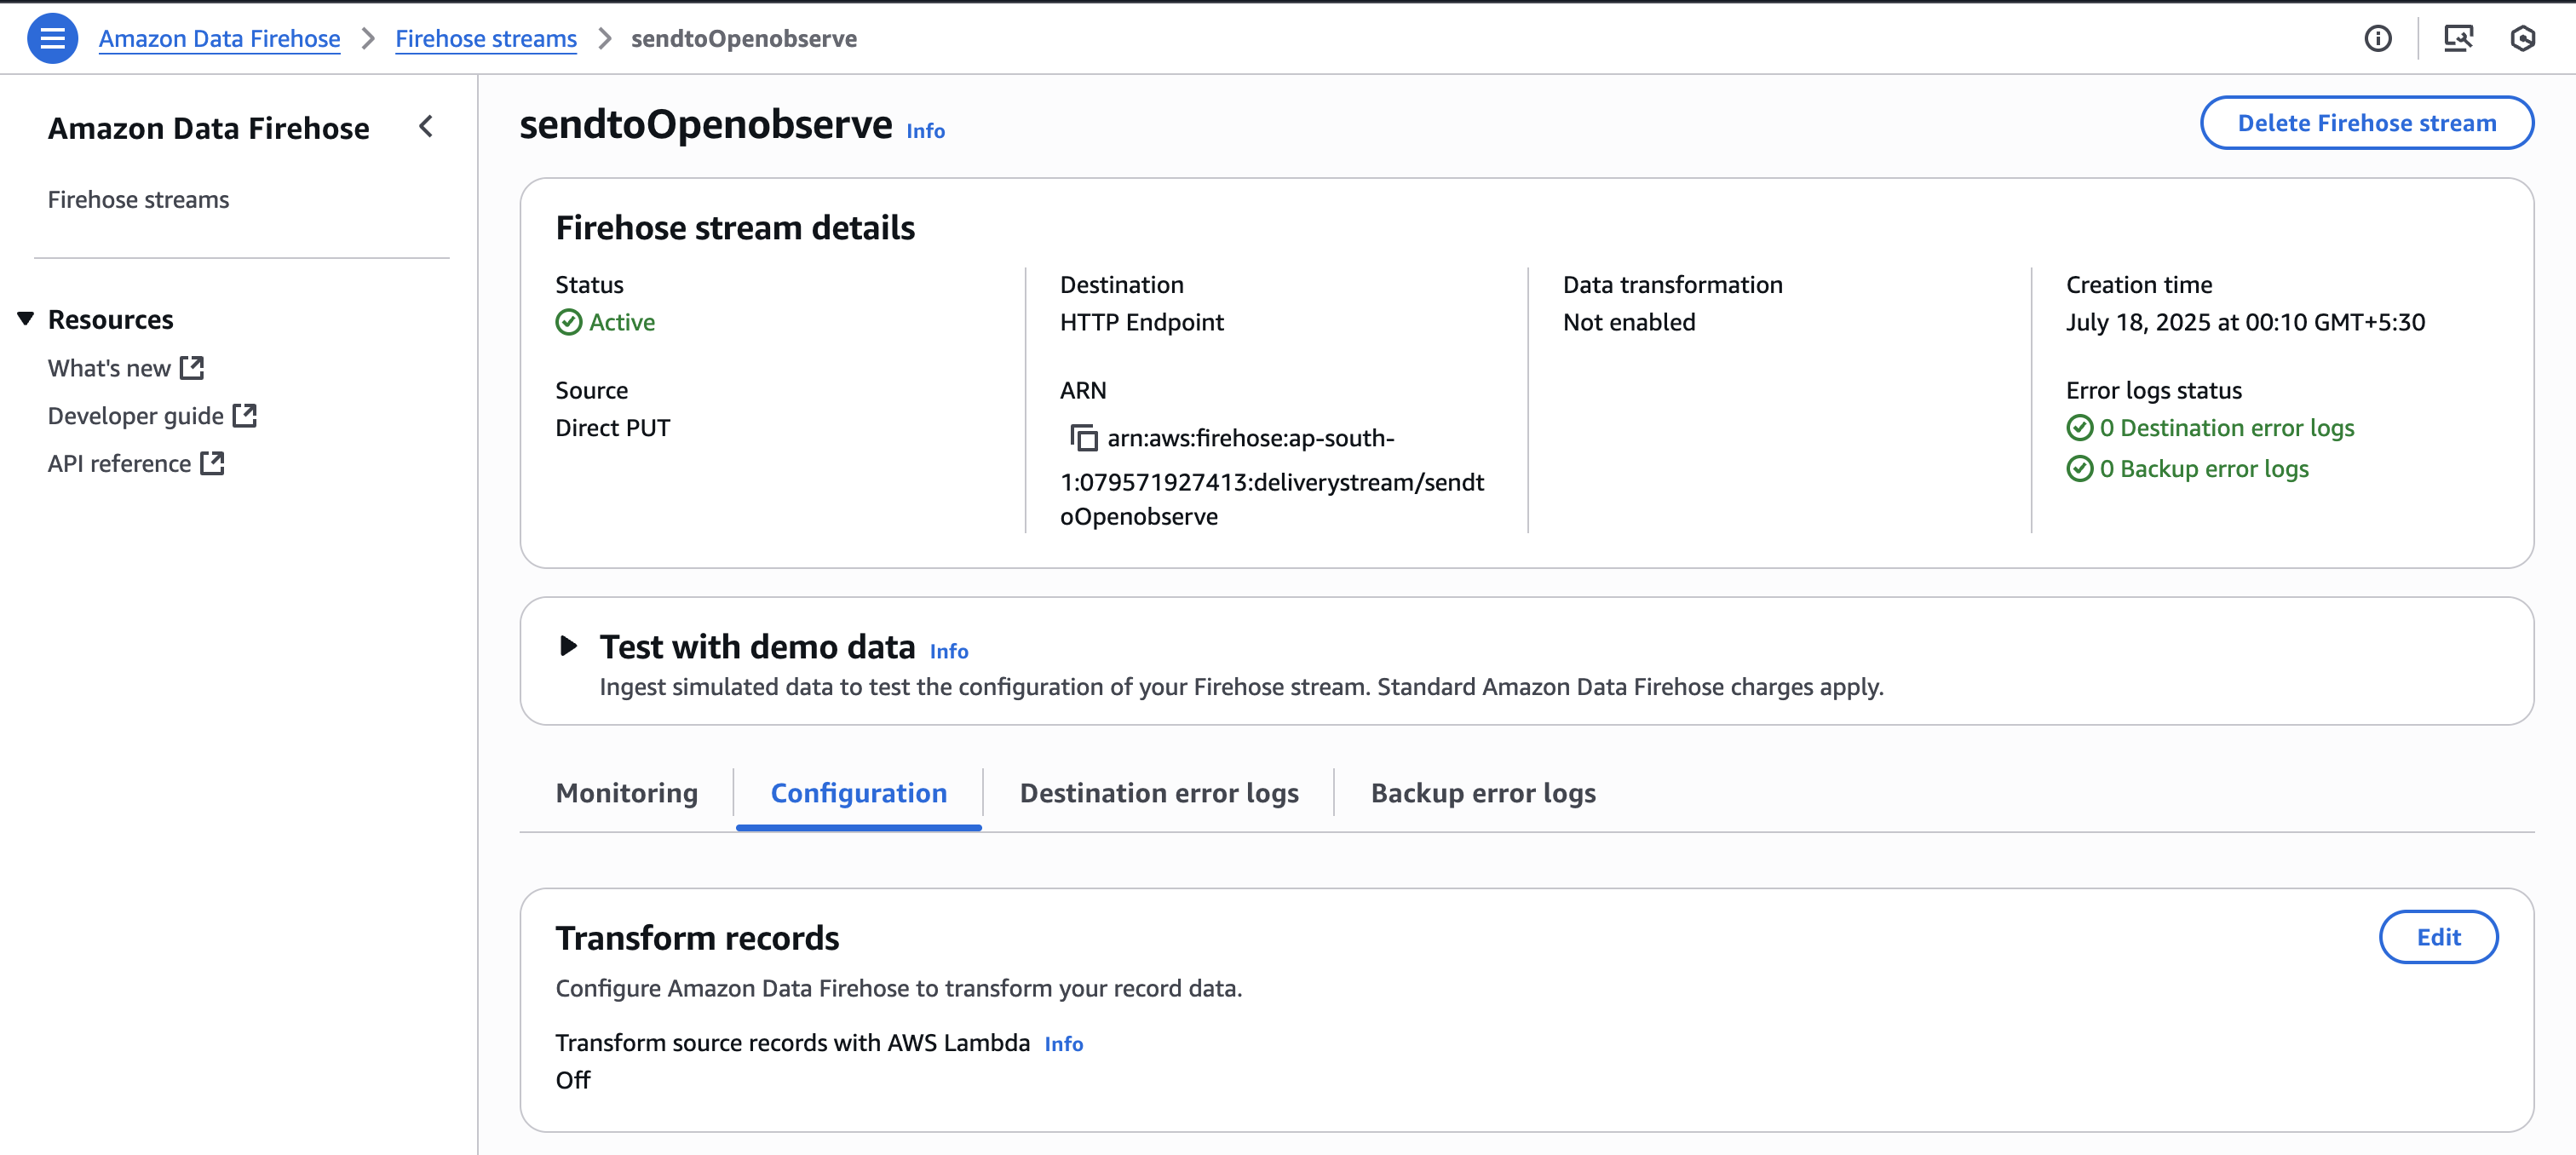This screenshot has width=2576, height=1155.
Task: Click API reference external link icon
Action: (x=212, y=463)
